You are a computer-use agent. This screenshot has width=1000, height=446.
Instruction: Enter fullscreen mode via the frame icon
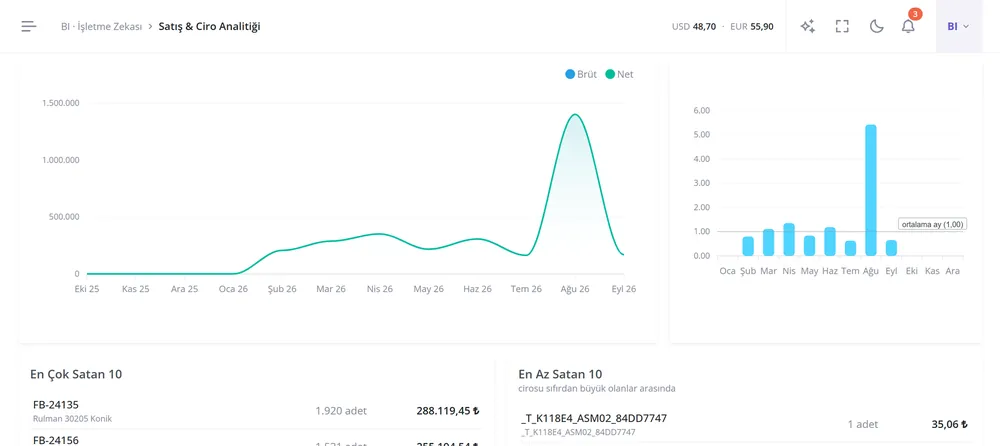point(842,26)
